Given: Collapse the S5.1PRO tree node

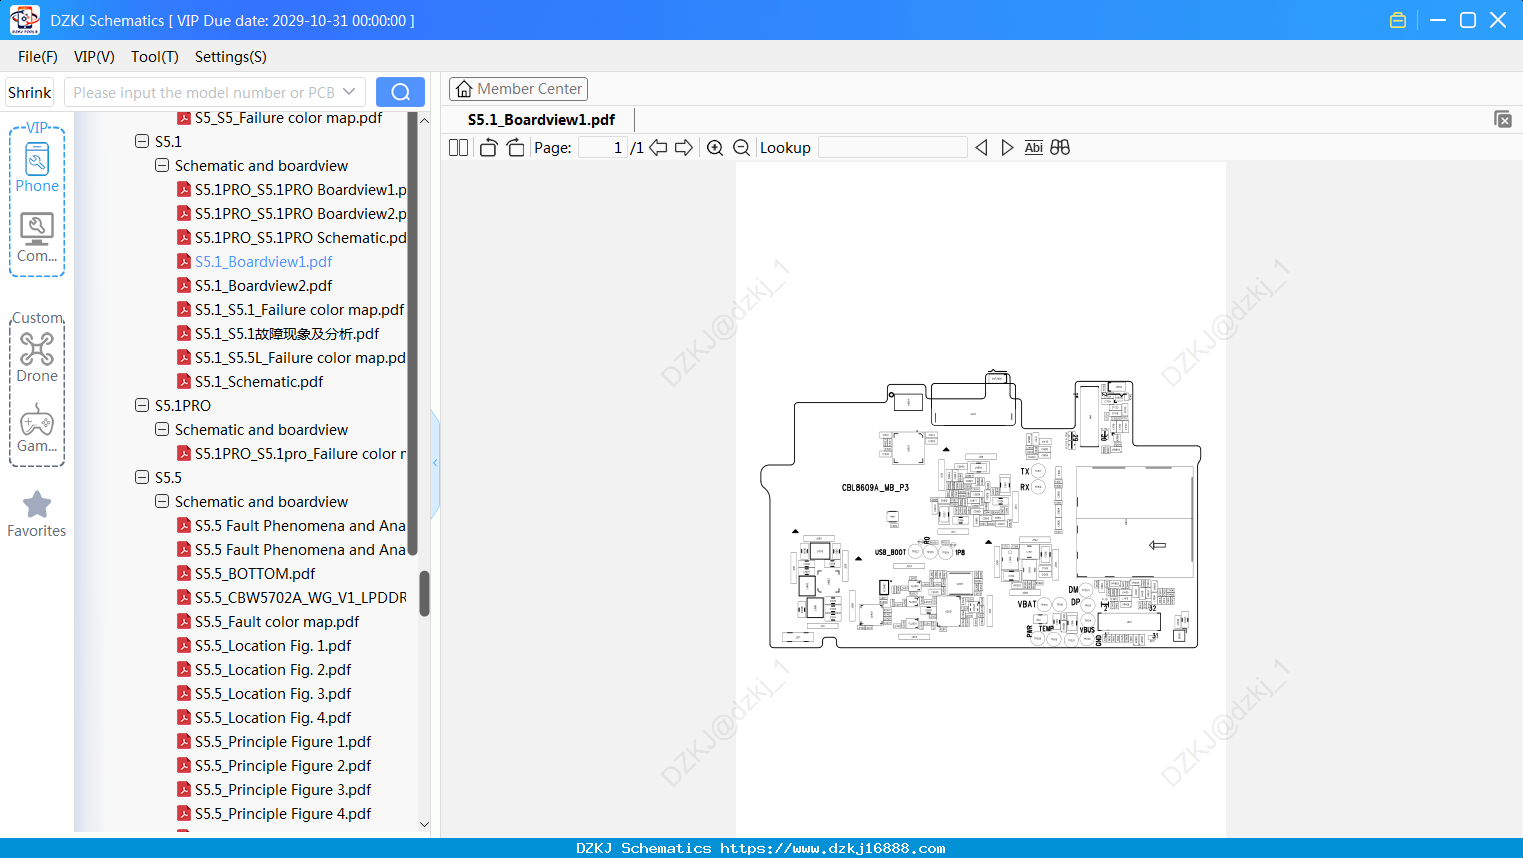Looking at the screenshot, I should pyautogui.click(x=142, y=405).
